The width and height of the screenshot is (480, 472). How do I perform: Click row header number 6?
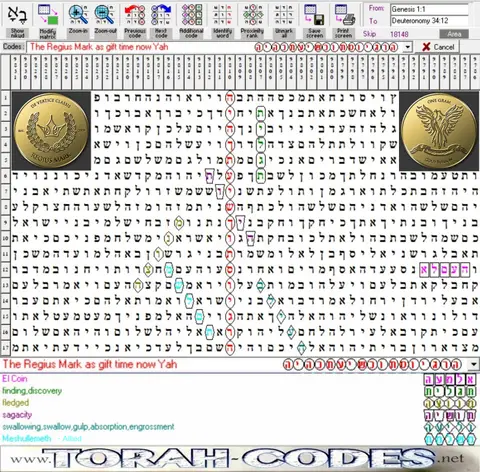click(x=6, y=176)
